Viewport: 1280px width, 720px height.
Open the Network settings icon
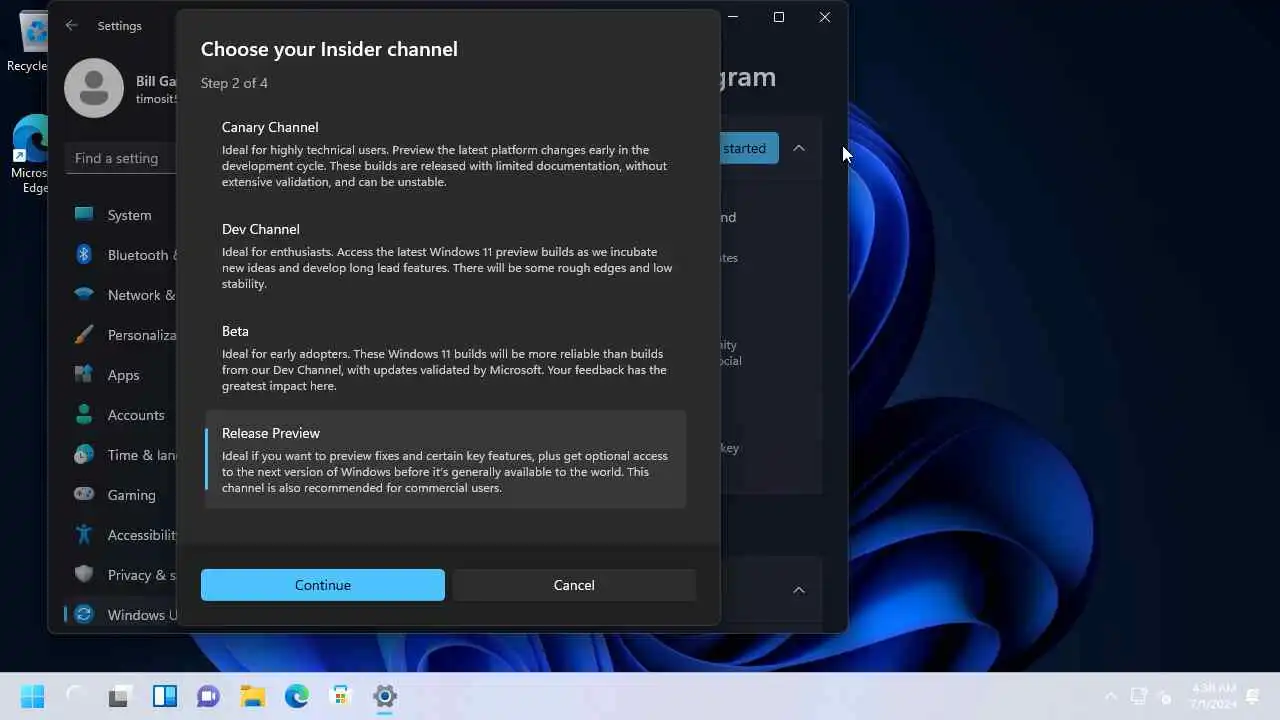point(84,295)
